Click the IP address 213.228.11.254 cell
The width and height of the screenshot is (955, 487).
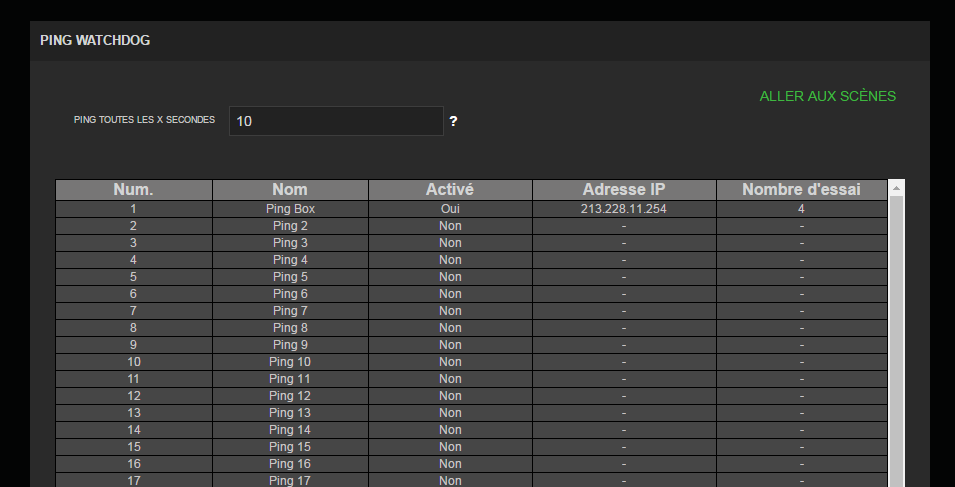pyautogui.click(x=624, y=209)
